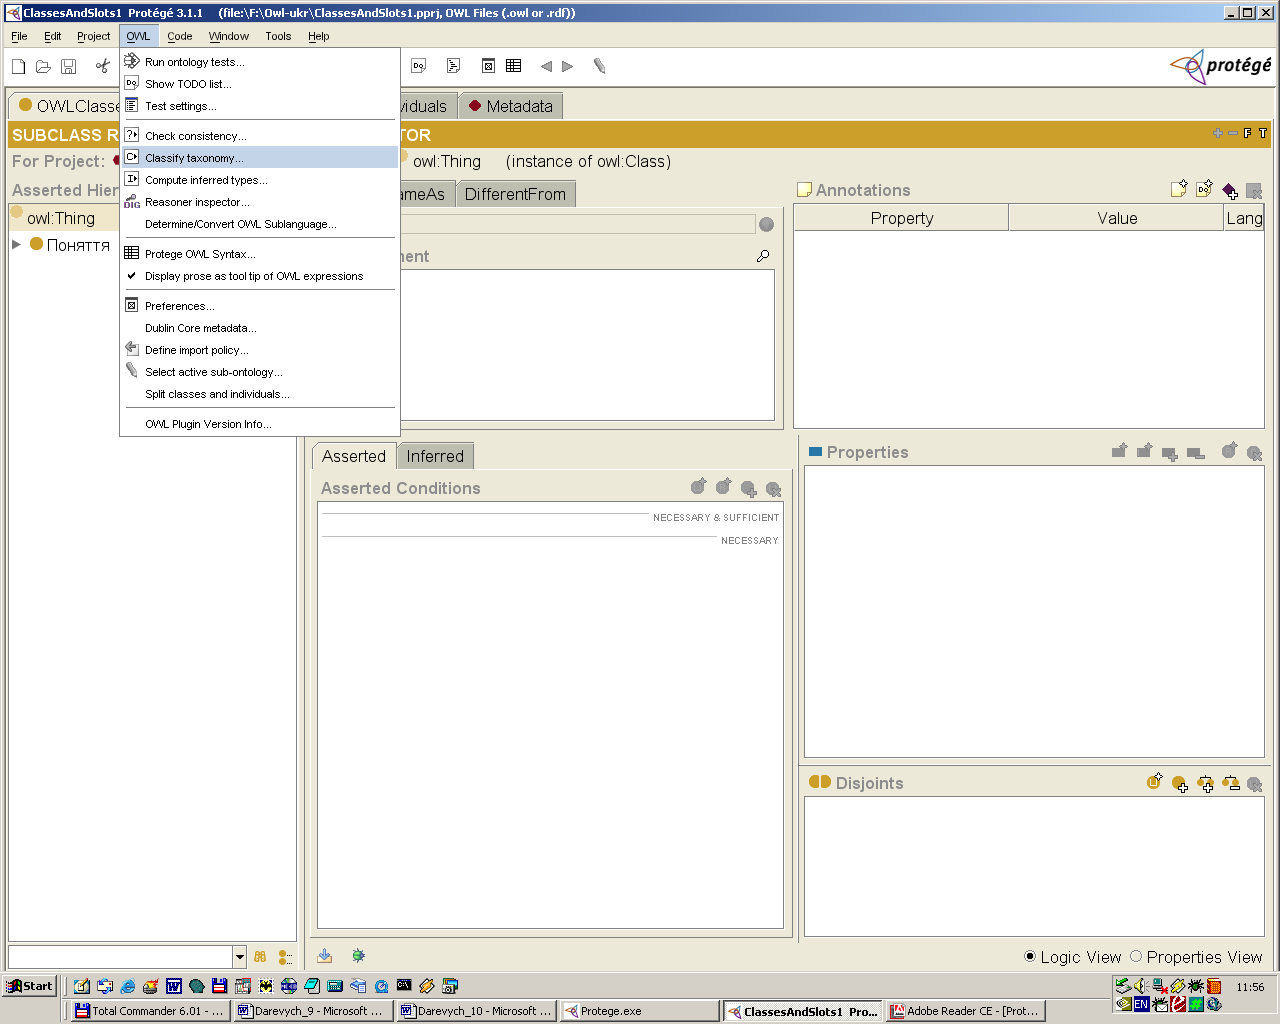Open the File menu
This screenshot has height=1024, width=1280.
pyautogui.click(x=19, y=36)
